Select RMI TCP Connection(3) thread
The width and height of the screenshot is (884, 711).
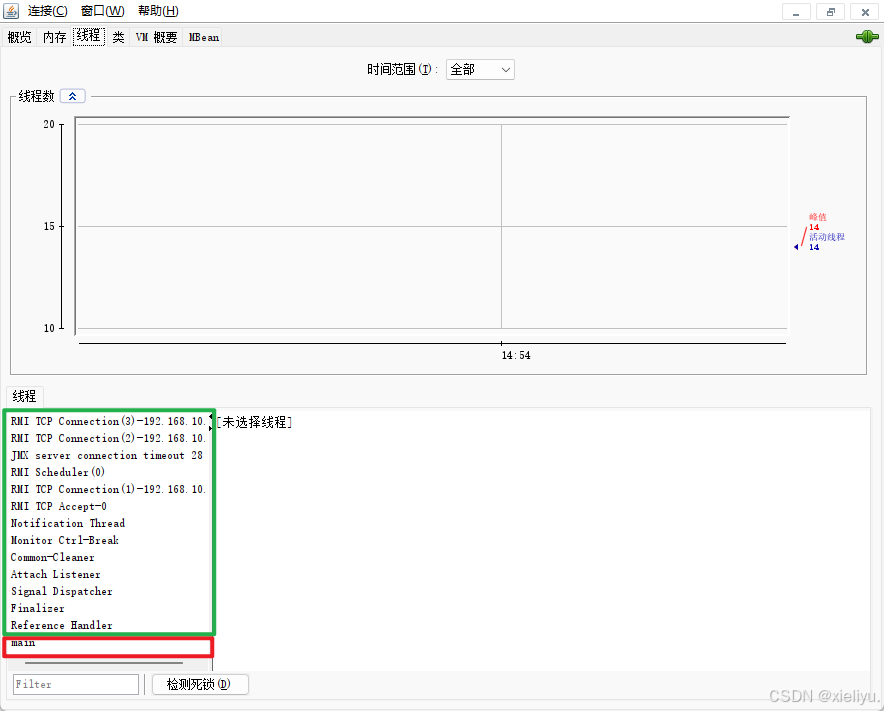(108, 421)
